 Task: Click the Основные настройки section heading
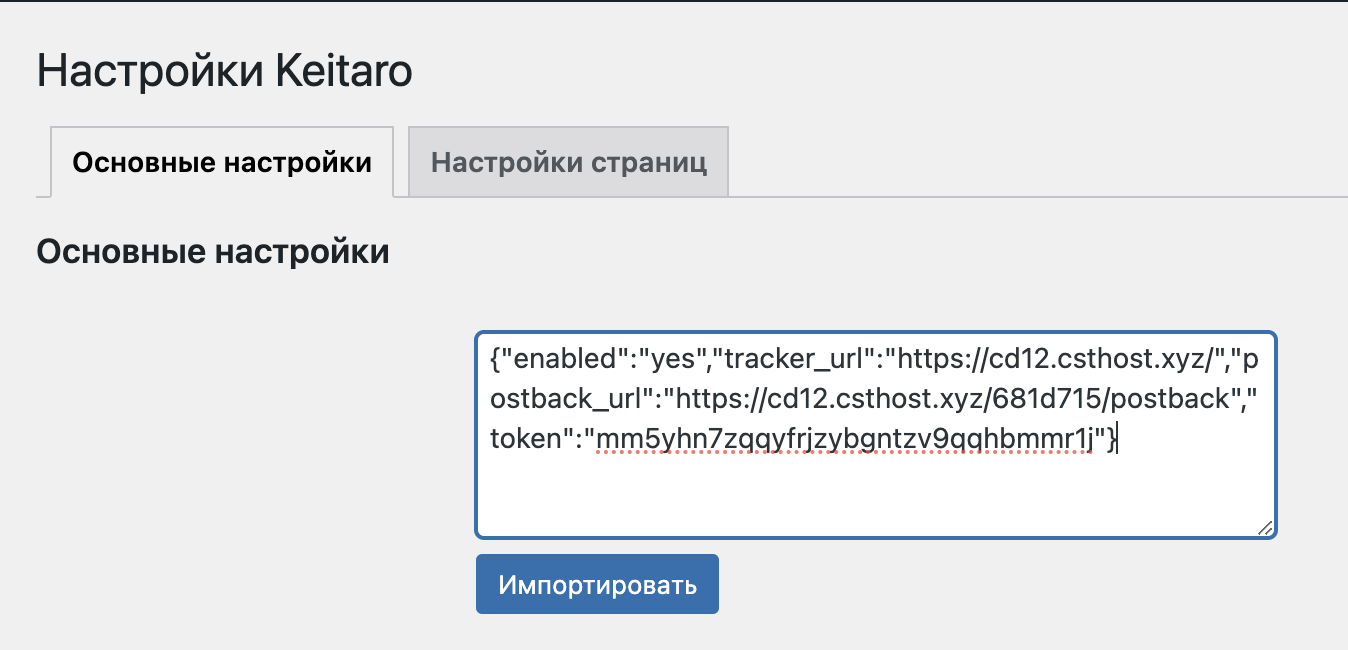click(x=213, y=252)
